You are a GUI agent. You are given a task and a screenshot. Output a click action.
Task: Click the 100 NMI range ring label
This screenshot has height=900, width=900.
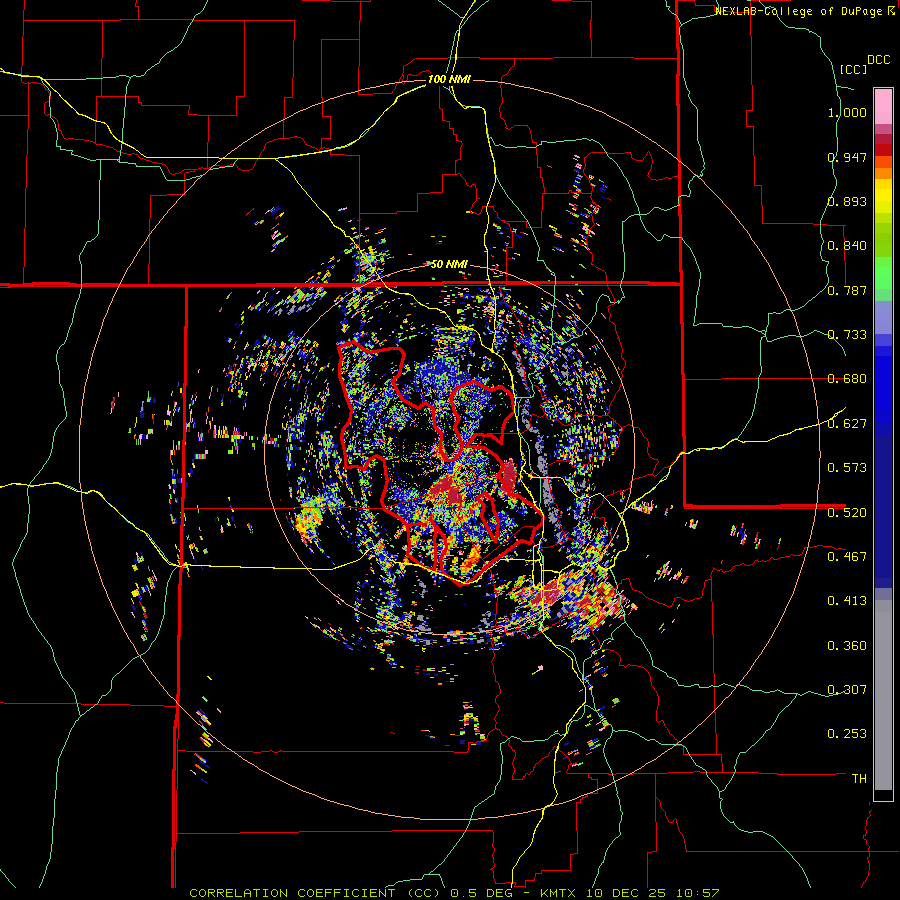[449, 79]
